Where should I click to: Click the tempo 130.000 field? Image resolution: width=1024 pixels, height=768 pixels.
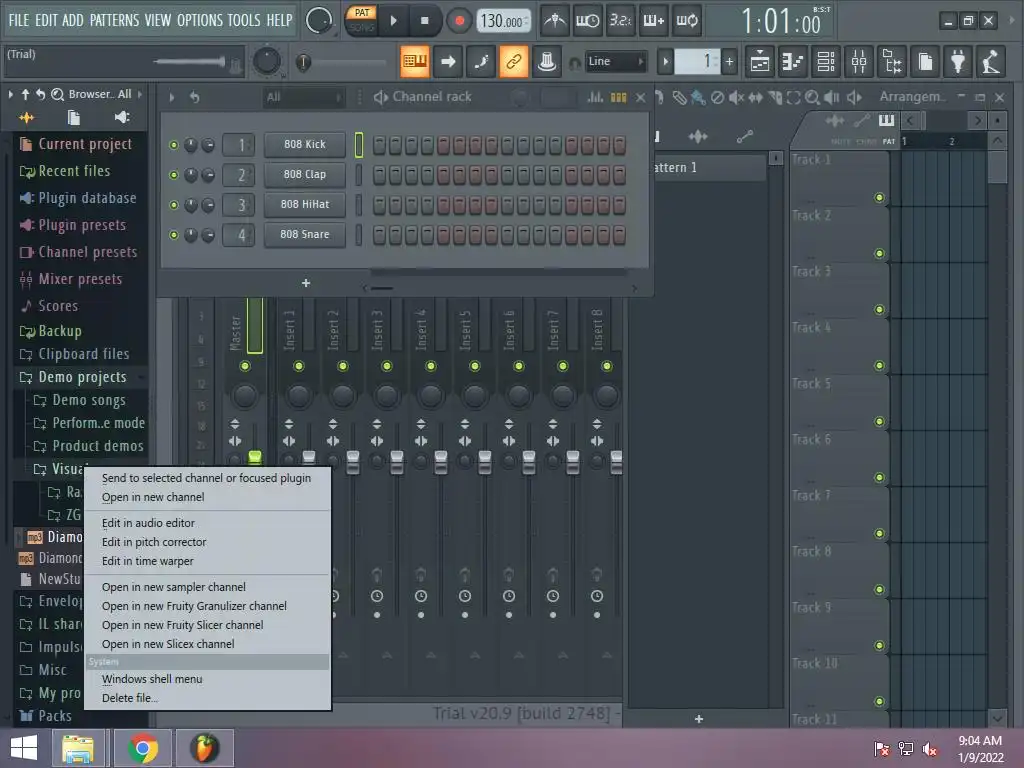click(503, 21)
